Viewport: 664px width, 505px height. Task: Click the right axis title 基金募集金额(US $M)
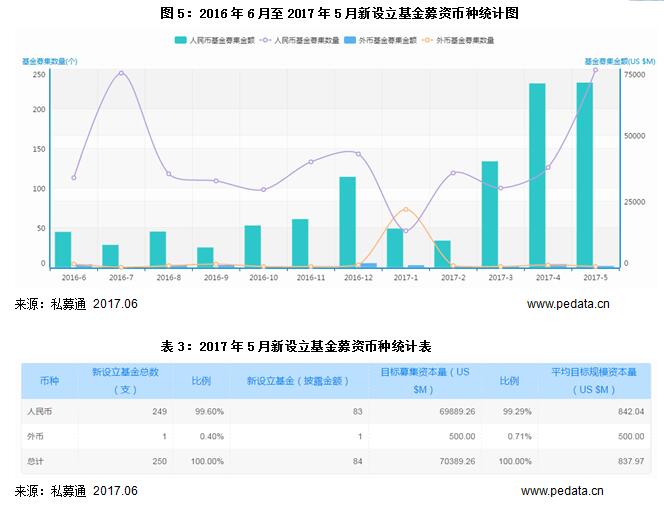(x=620, y=61)
